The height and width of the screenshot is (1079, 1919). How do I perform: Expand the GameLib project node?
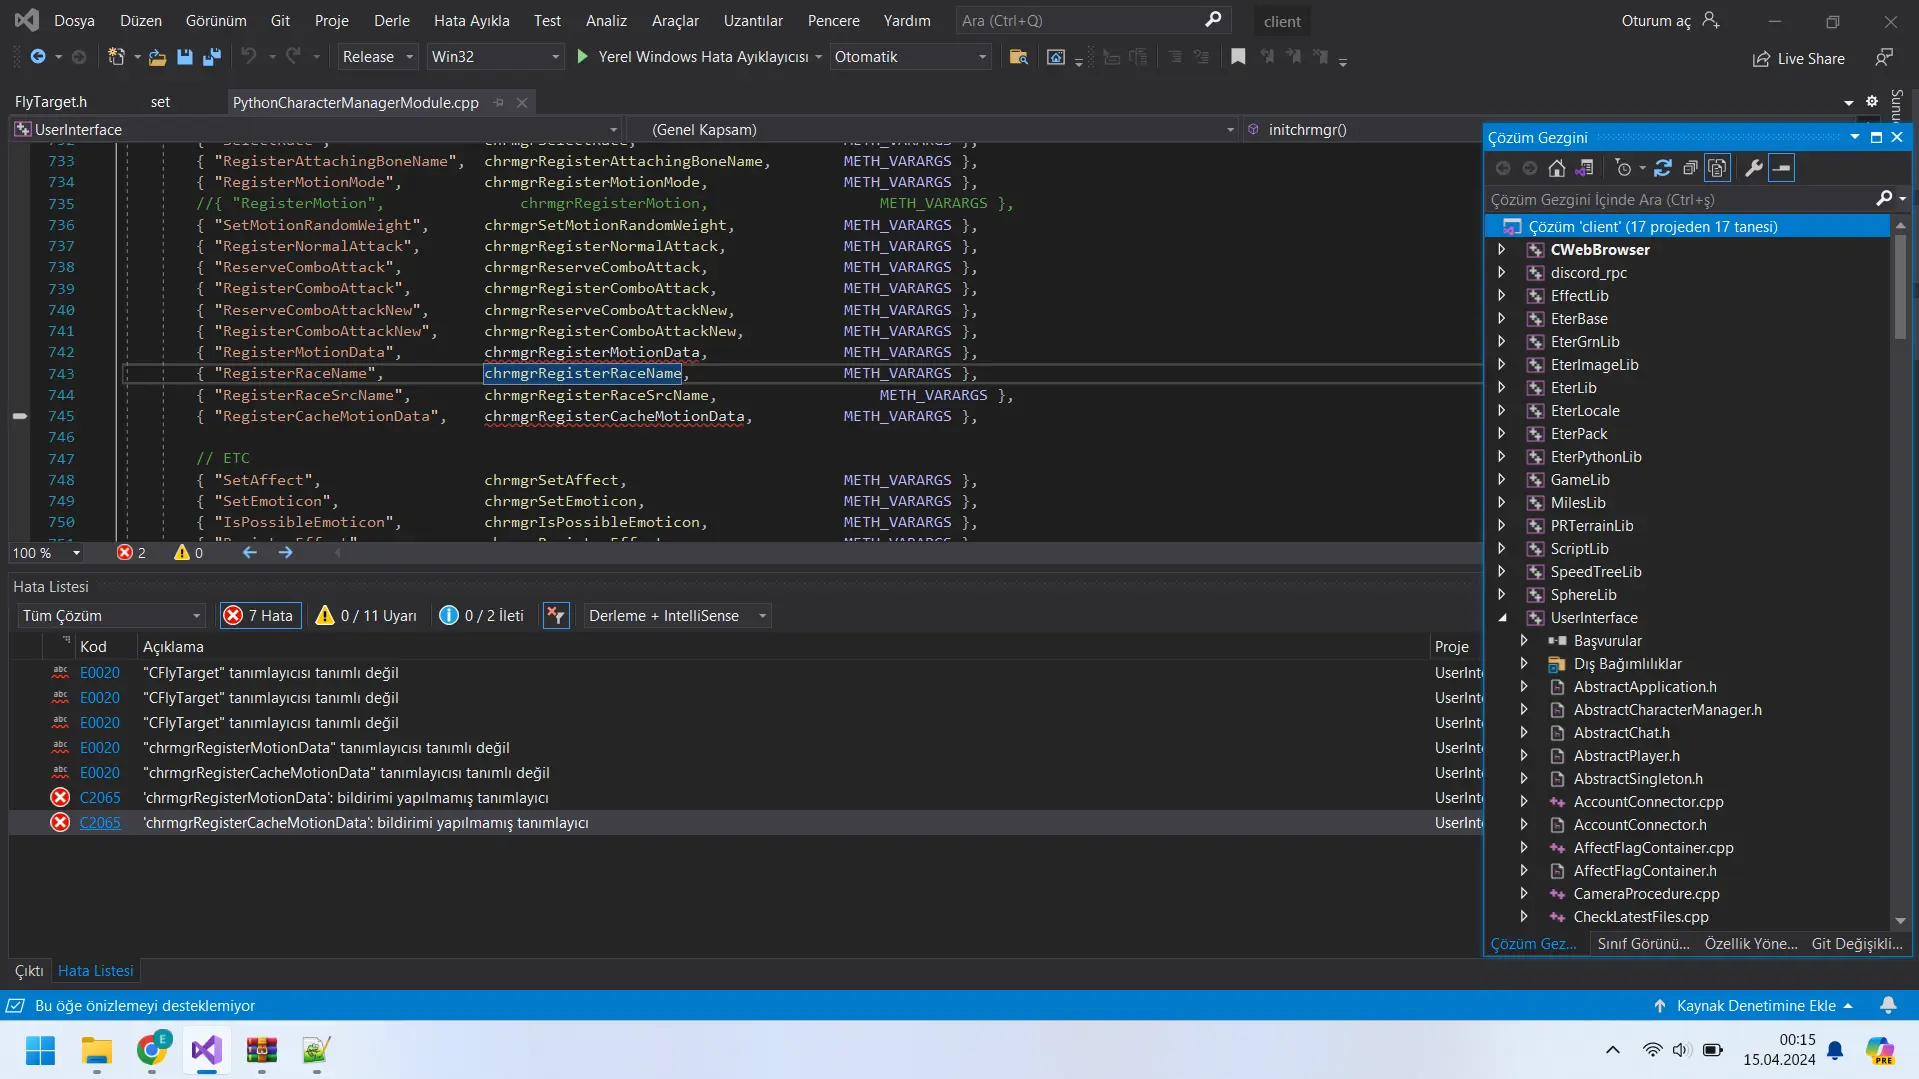pyautogui.click(x=1502, y=480)
